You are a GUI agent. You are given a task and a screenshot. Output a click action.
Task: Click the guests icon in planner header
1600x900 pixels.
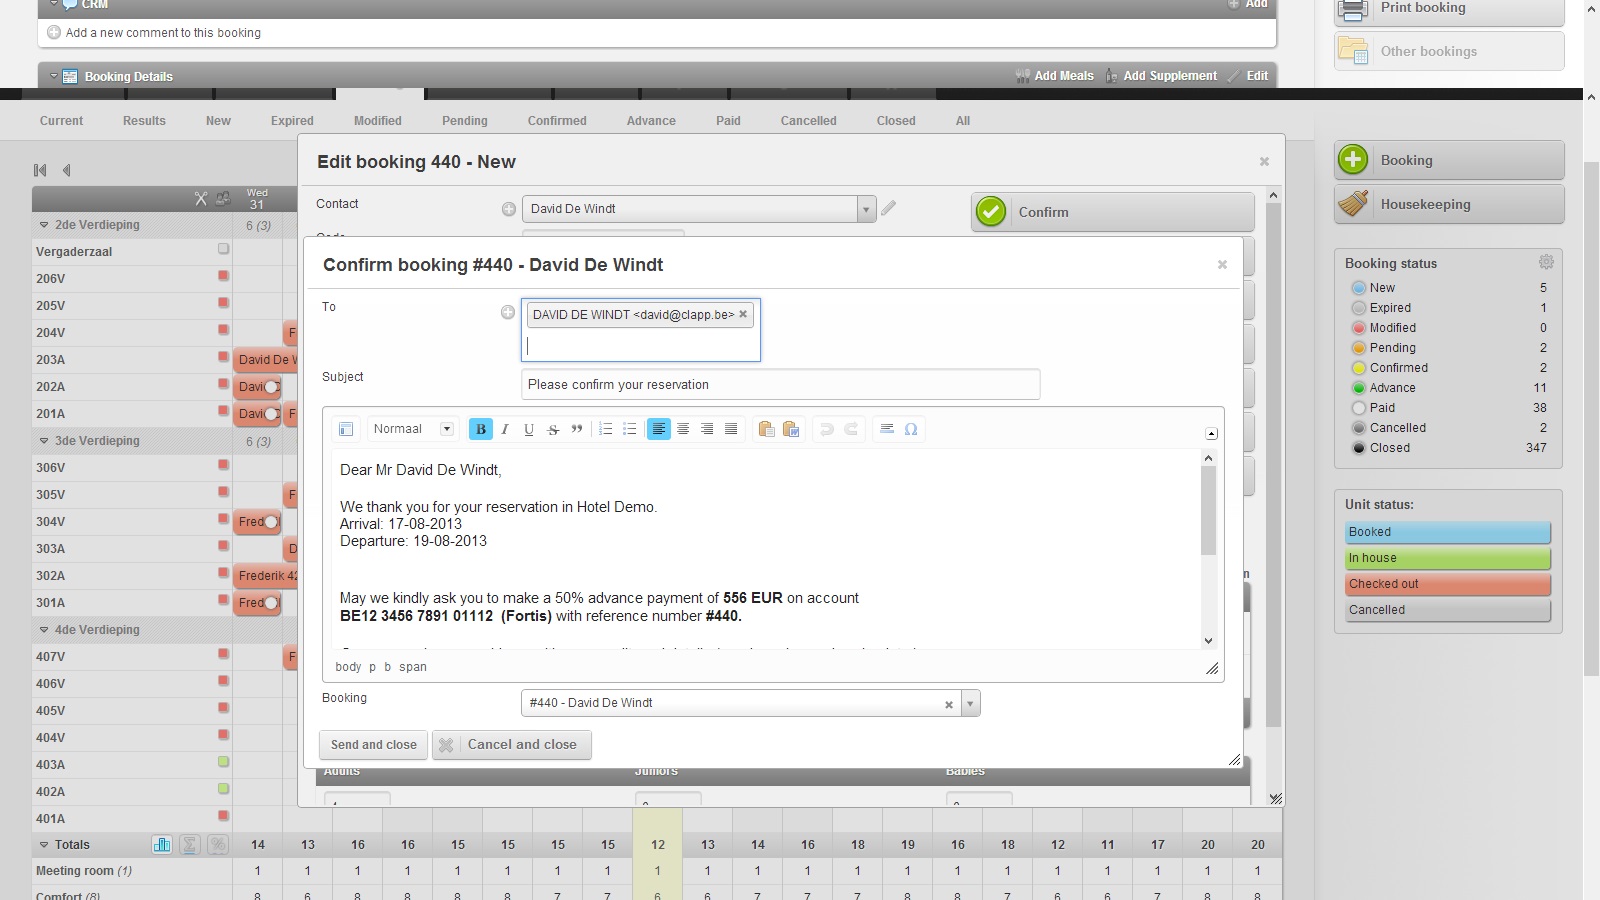pyautogui.click(x=223, y=198)
